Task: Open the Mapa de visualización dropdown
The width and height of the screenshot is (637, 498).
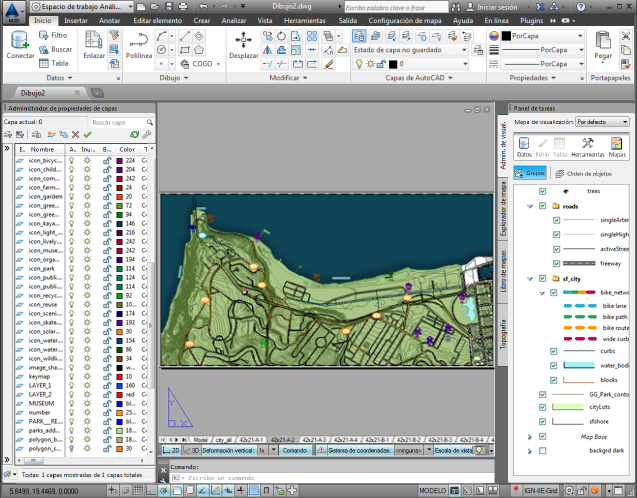Action: point(601,121)
